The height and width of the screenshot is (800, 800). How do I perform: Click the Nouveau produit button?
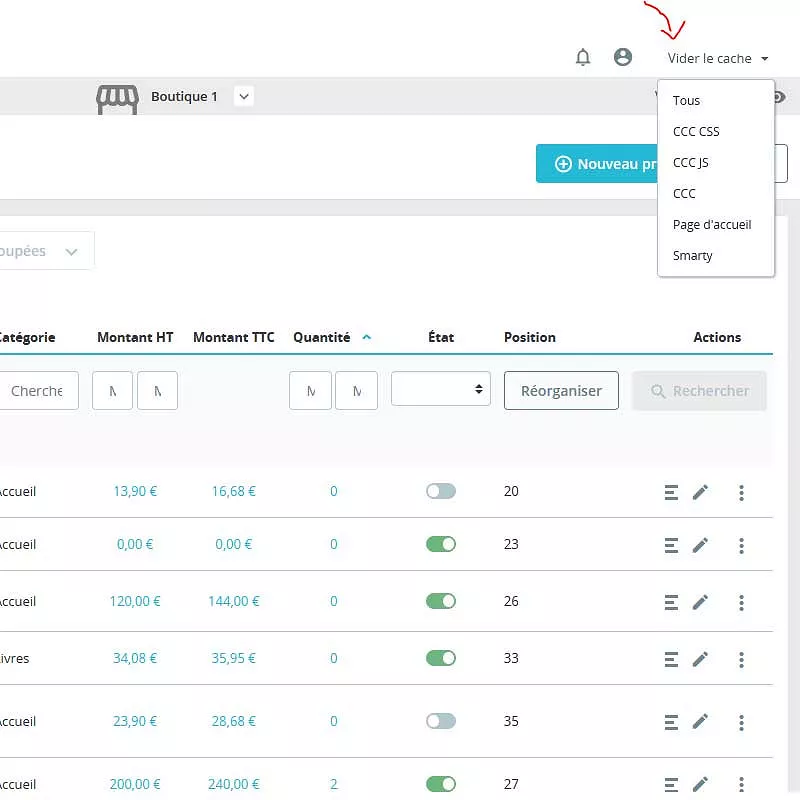[x=597, y=164]
